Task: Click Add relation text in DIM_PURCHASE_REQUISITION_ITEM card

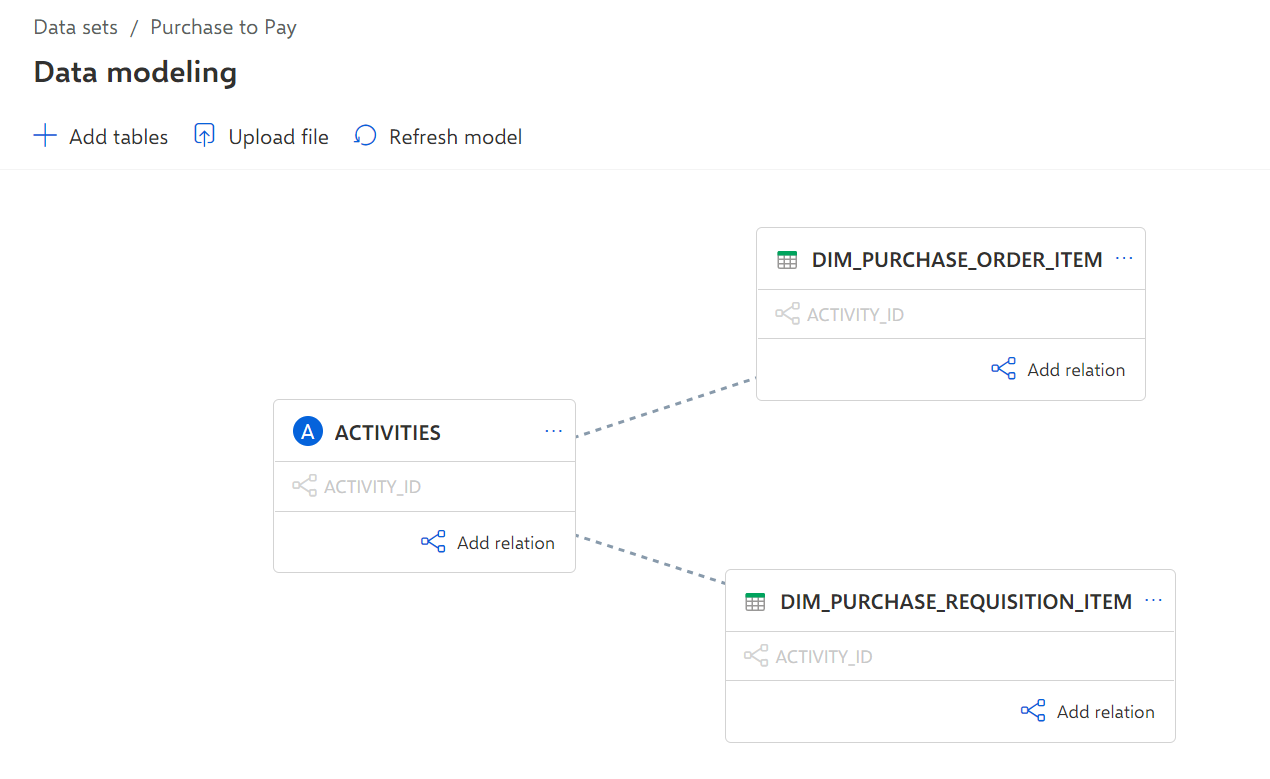Action: point(1105,712)
